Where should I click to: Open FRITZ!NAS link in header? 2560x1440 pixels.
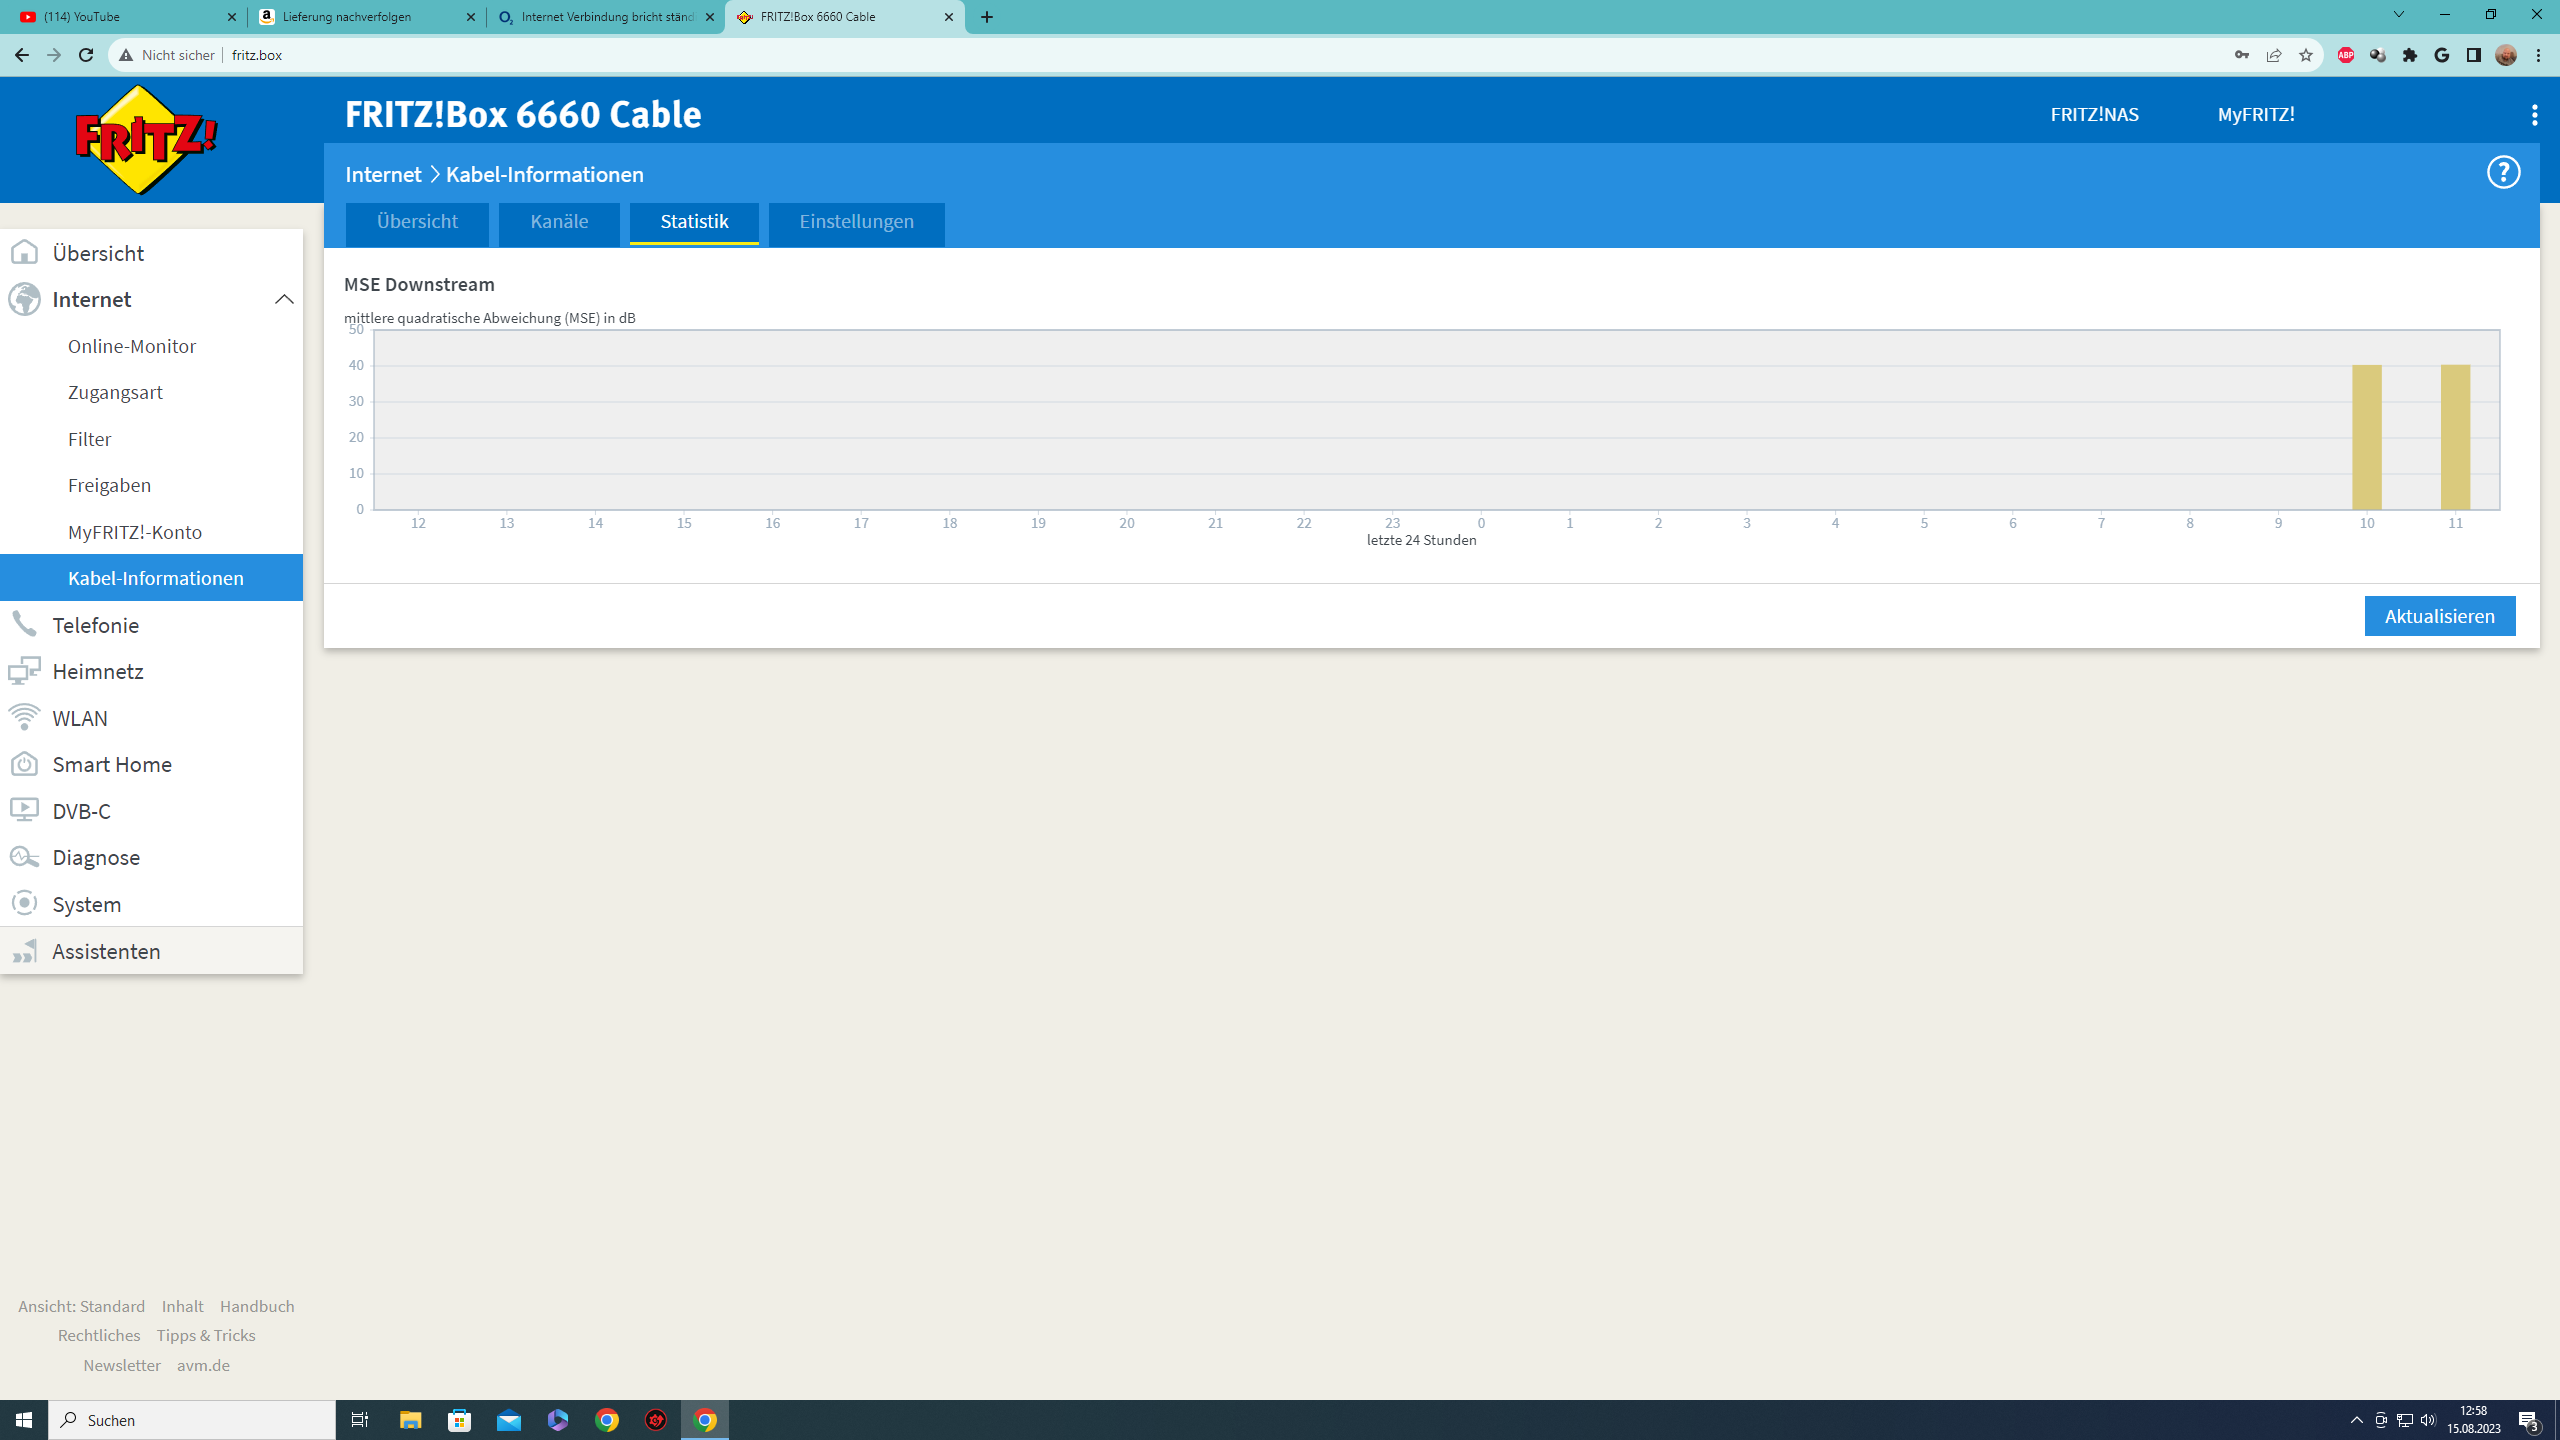point(2094,115)
